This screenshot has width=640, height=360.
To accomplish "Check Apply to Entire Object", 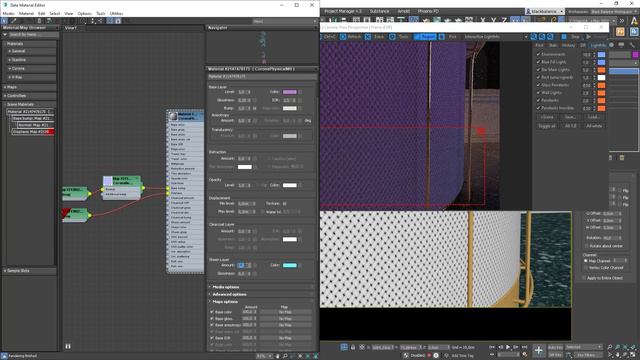I will click(x=584, y=278).
